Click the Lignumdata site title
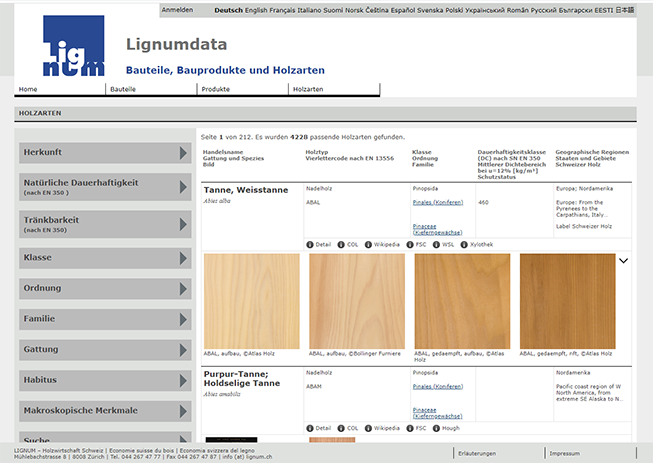 coord(177,44)
